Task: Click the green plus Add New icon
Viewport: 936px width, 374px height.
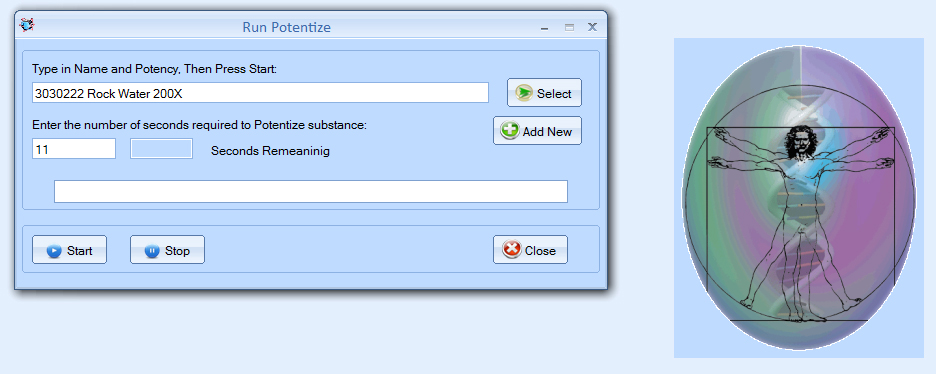Action: 510,131
